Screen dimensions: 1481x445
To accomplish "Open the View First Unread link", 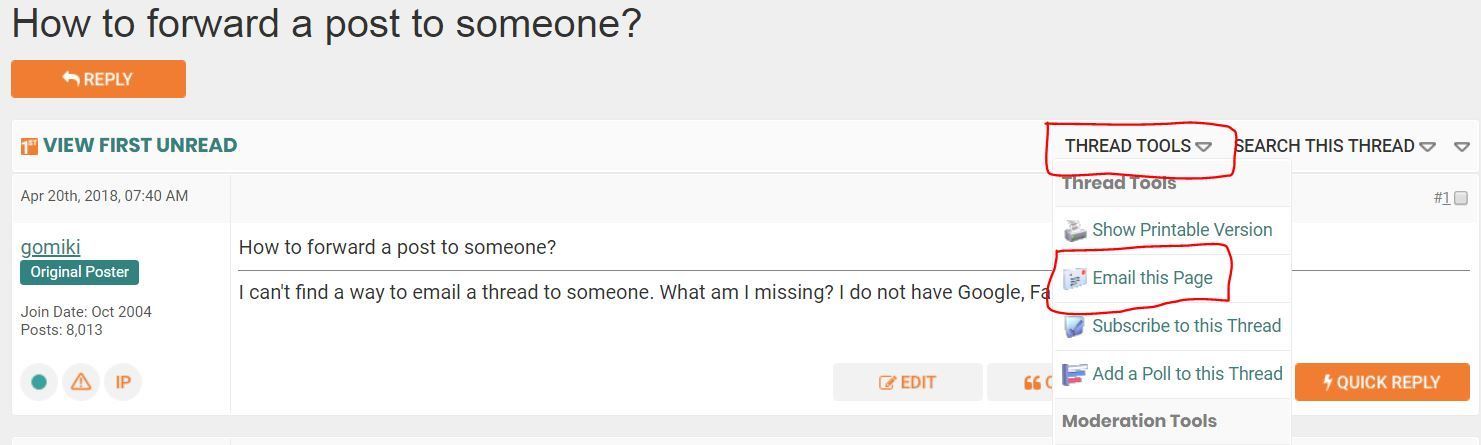I will pos(140,146).
